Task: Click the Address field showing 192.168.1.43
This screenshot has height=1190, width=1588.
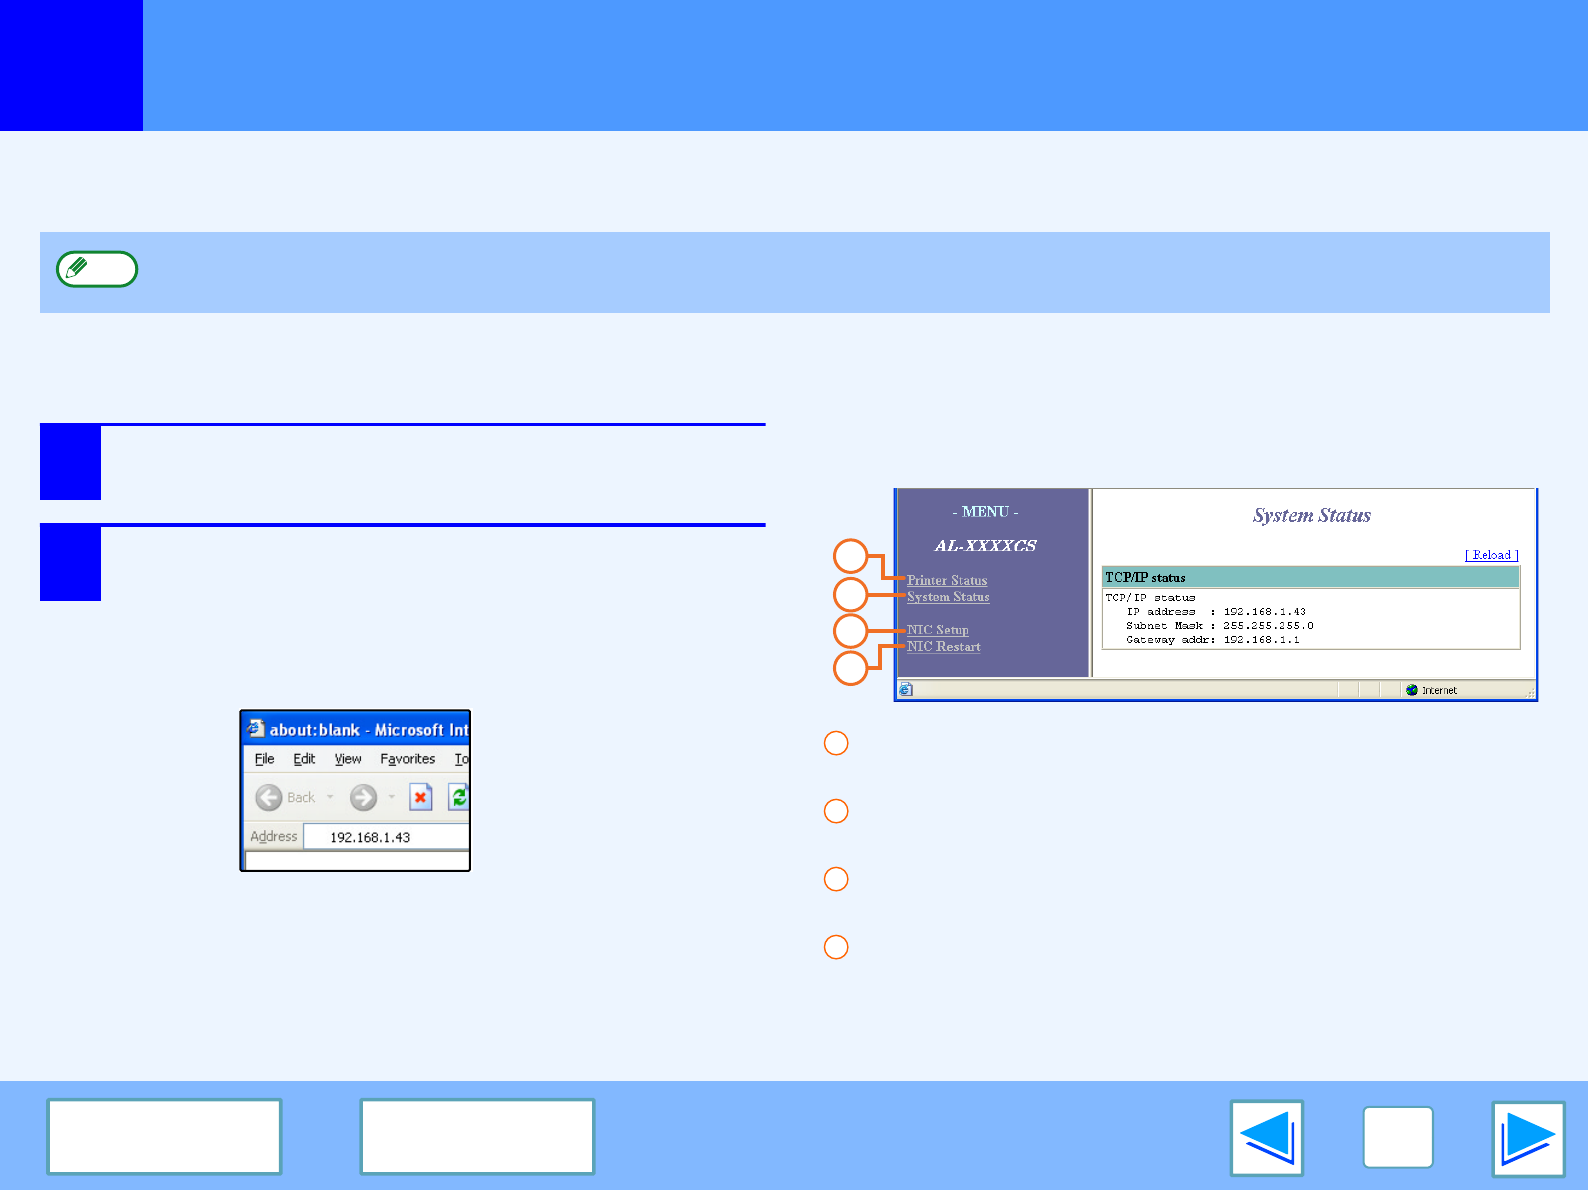Action: [385, 837]
